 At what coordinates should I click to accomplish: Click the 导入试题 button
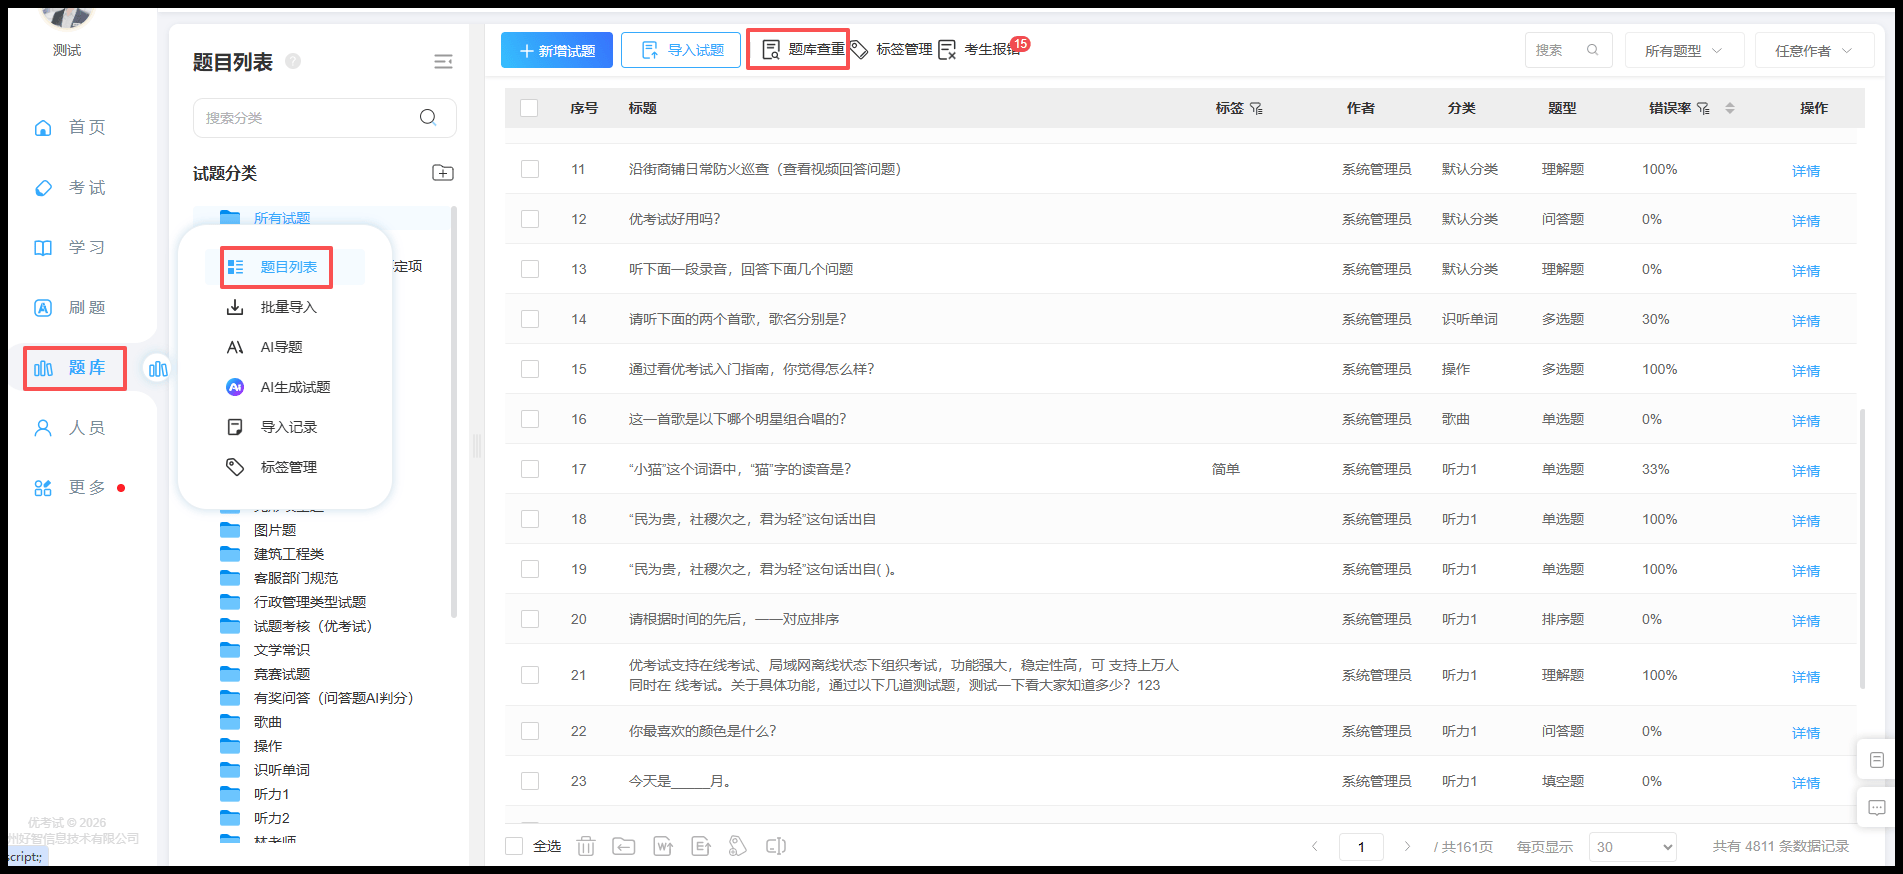[681, 50]
